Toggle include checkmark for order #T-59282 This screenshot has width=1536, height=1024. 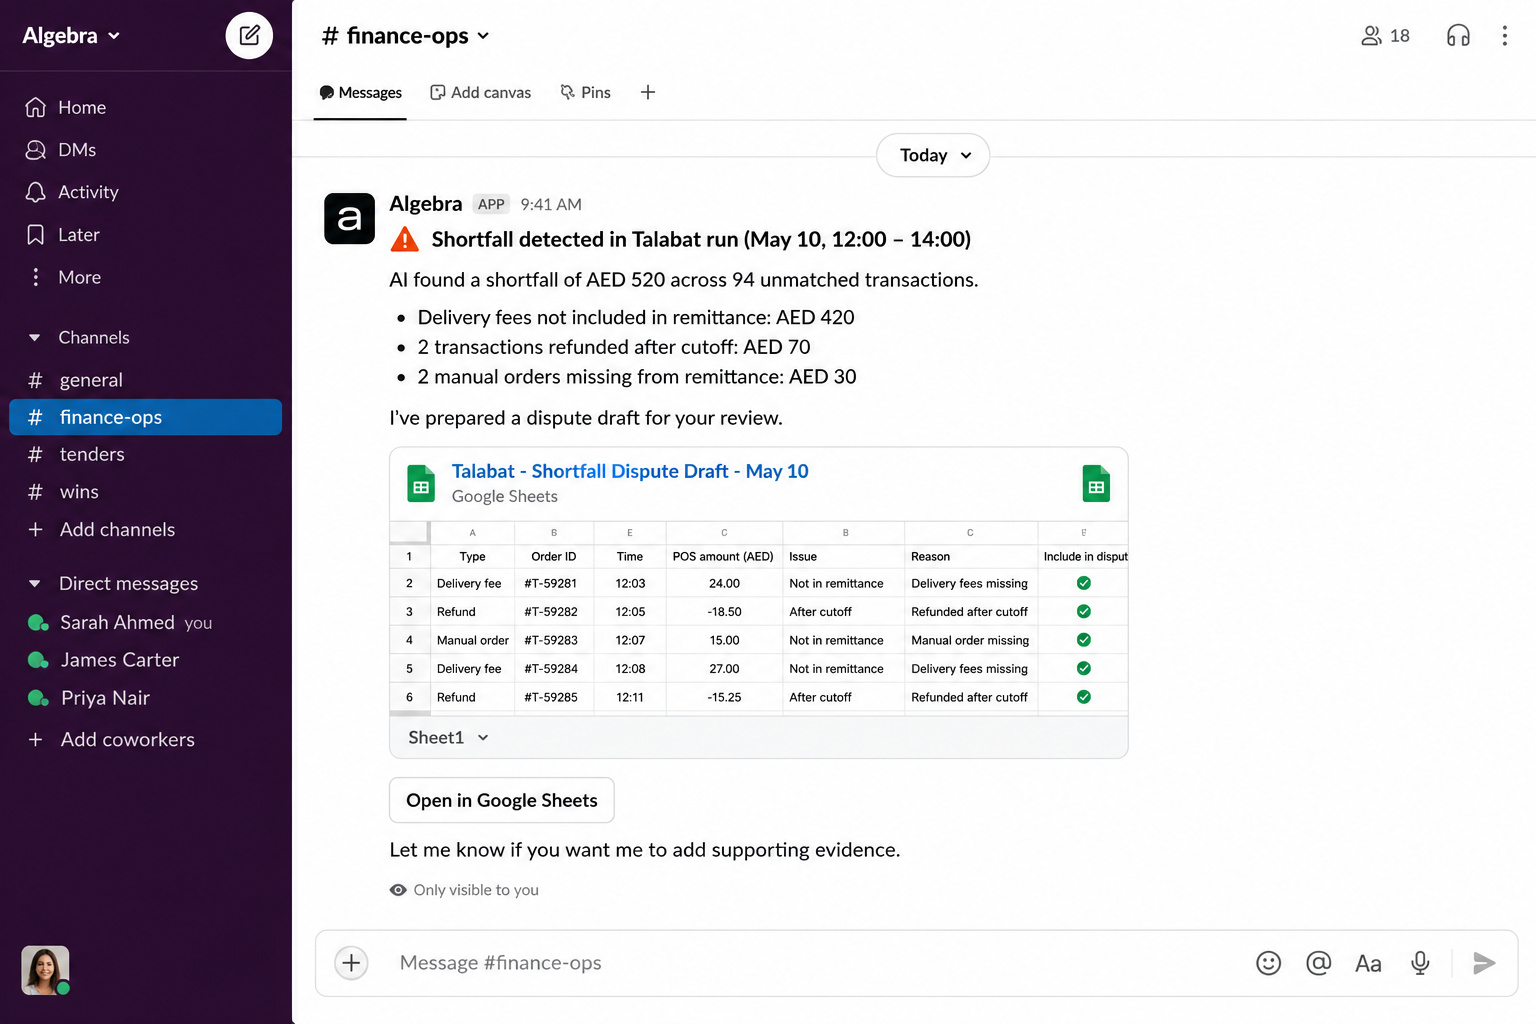1084,611
